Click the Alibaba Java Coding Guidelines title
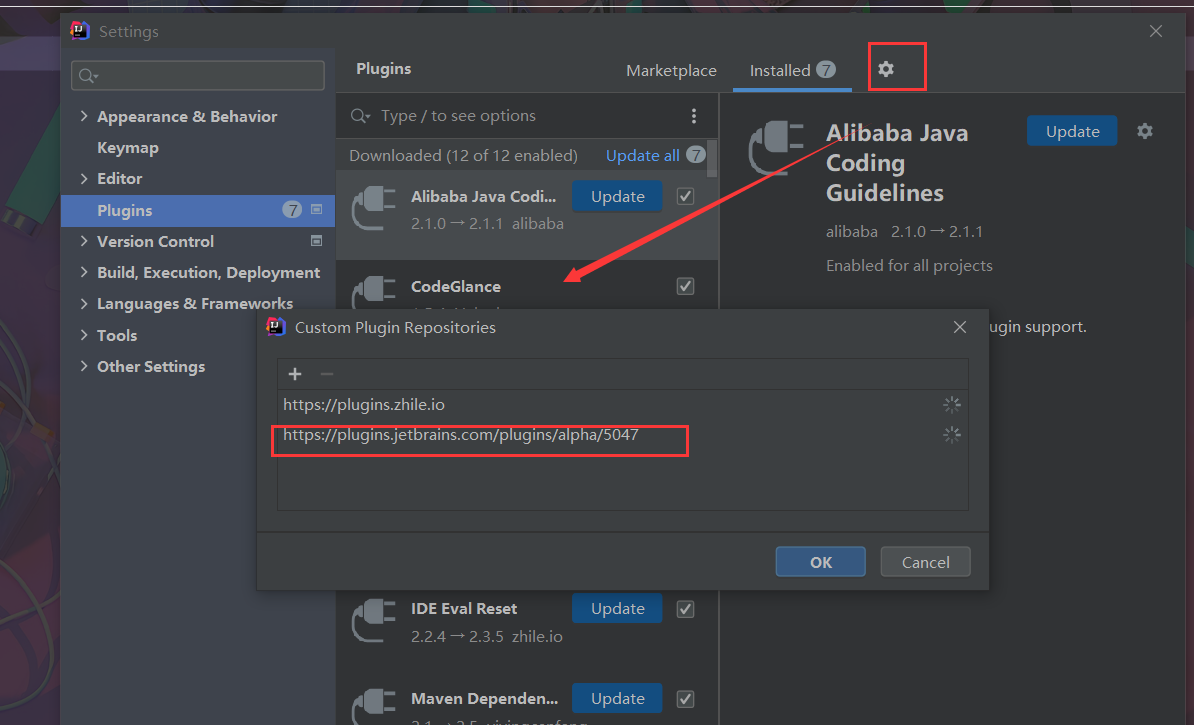The image size is (1194, 725). pos(897,163)
